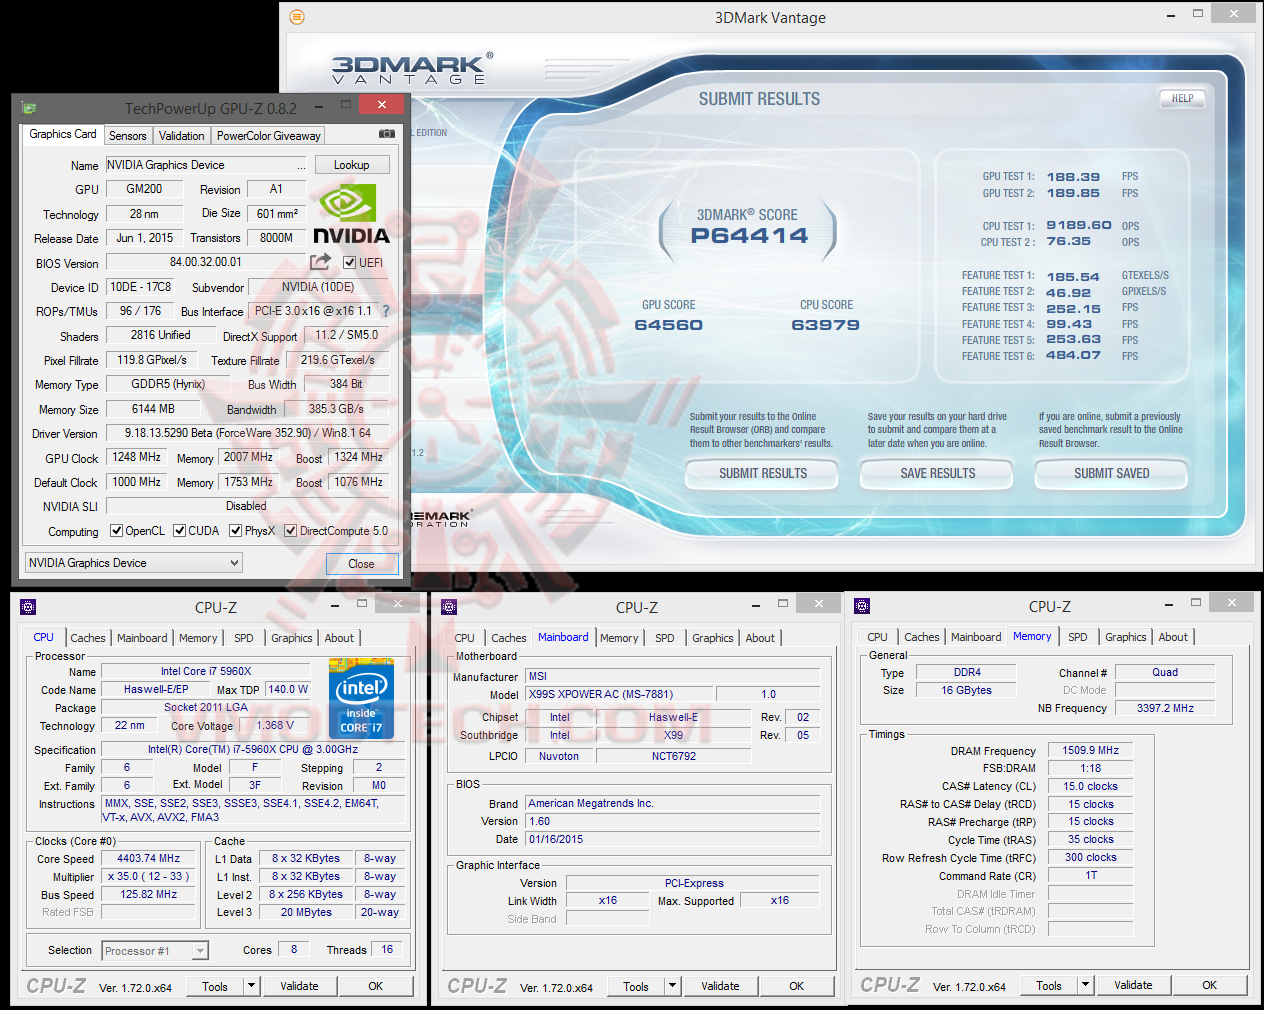Expand Tools dropdown arrow in Memory window
1264x1010 pixels.
coord(1086,985)
